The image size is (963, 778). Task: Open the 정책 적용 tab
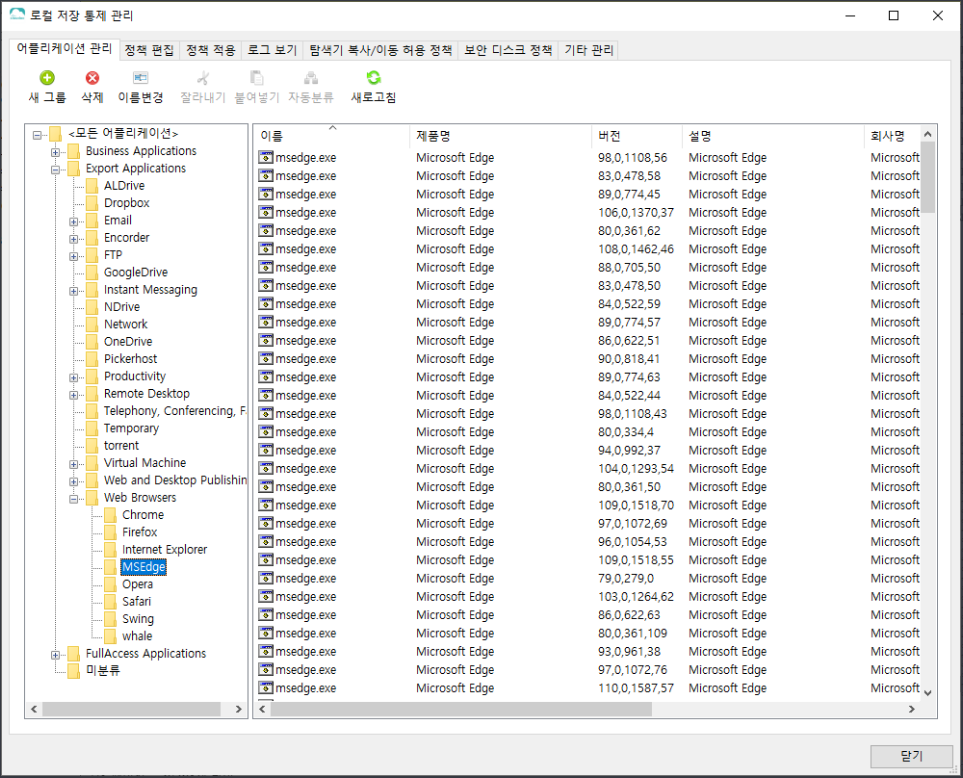[x=211, y=50]
